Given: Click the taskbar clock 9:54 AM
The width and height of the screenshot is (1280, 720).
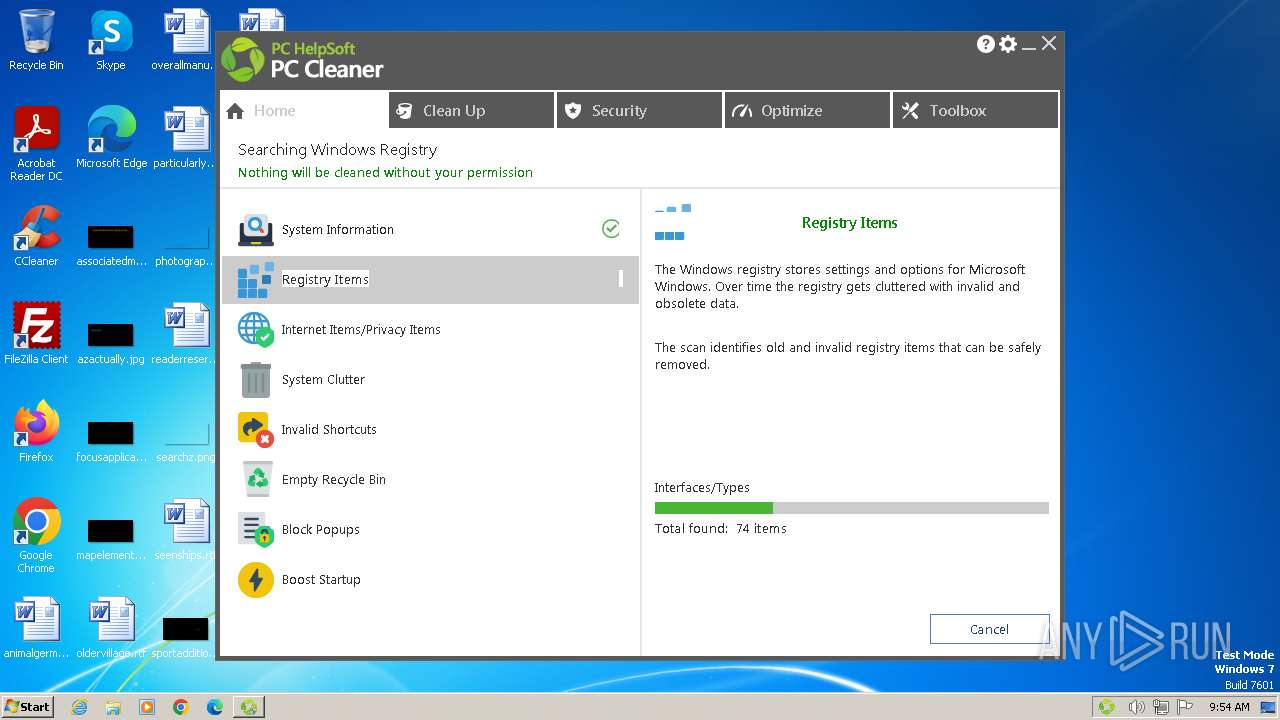Looking at the screenshot, I should (x=1229, y=707).
